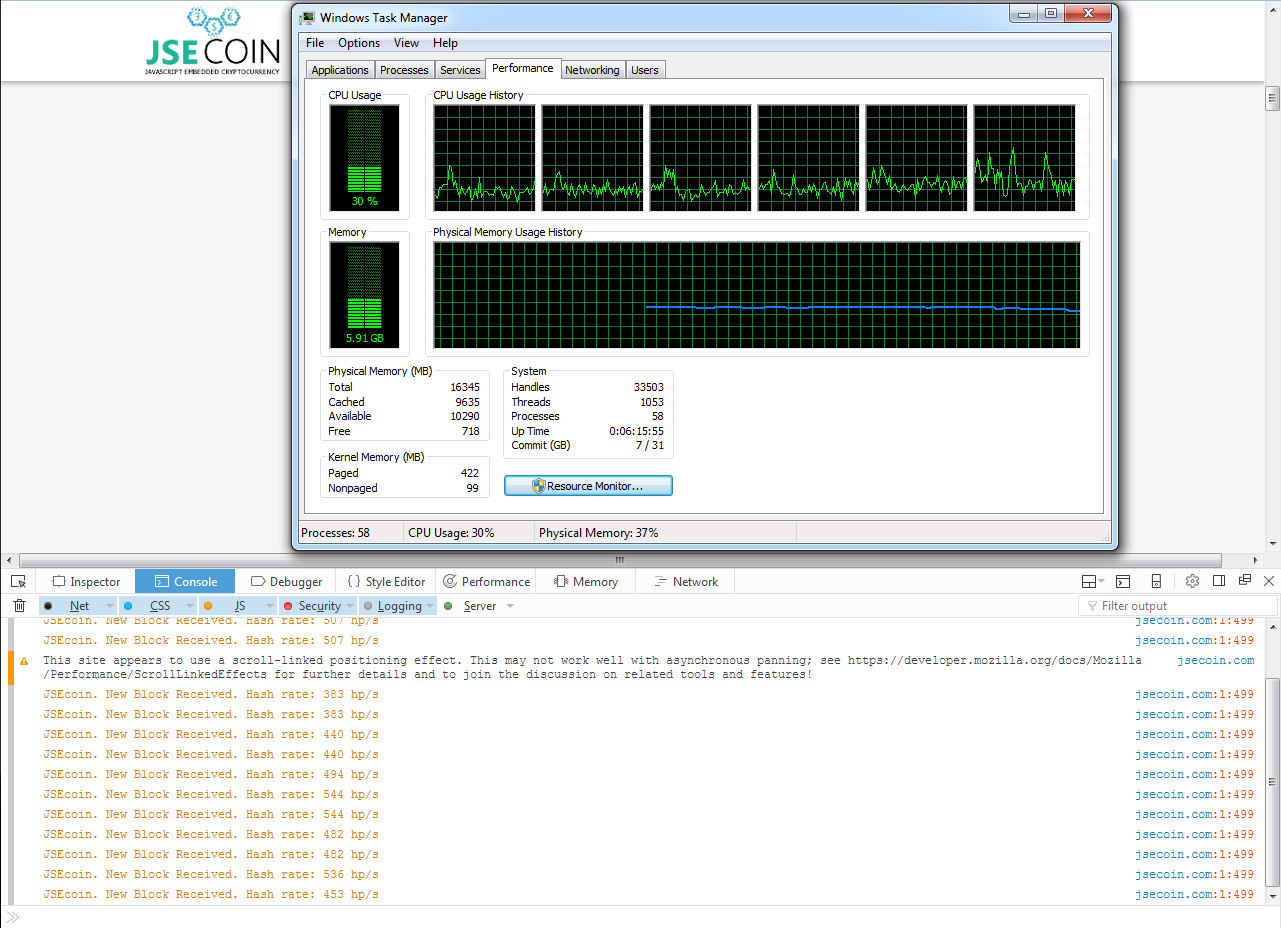Click the scroll-linked positioning warning message

[592, 668]
